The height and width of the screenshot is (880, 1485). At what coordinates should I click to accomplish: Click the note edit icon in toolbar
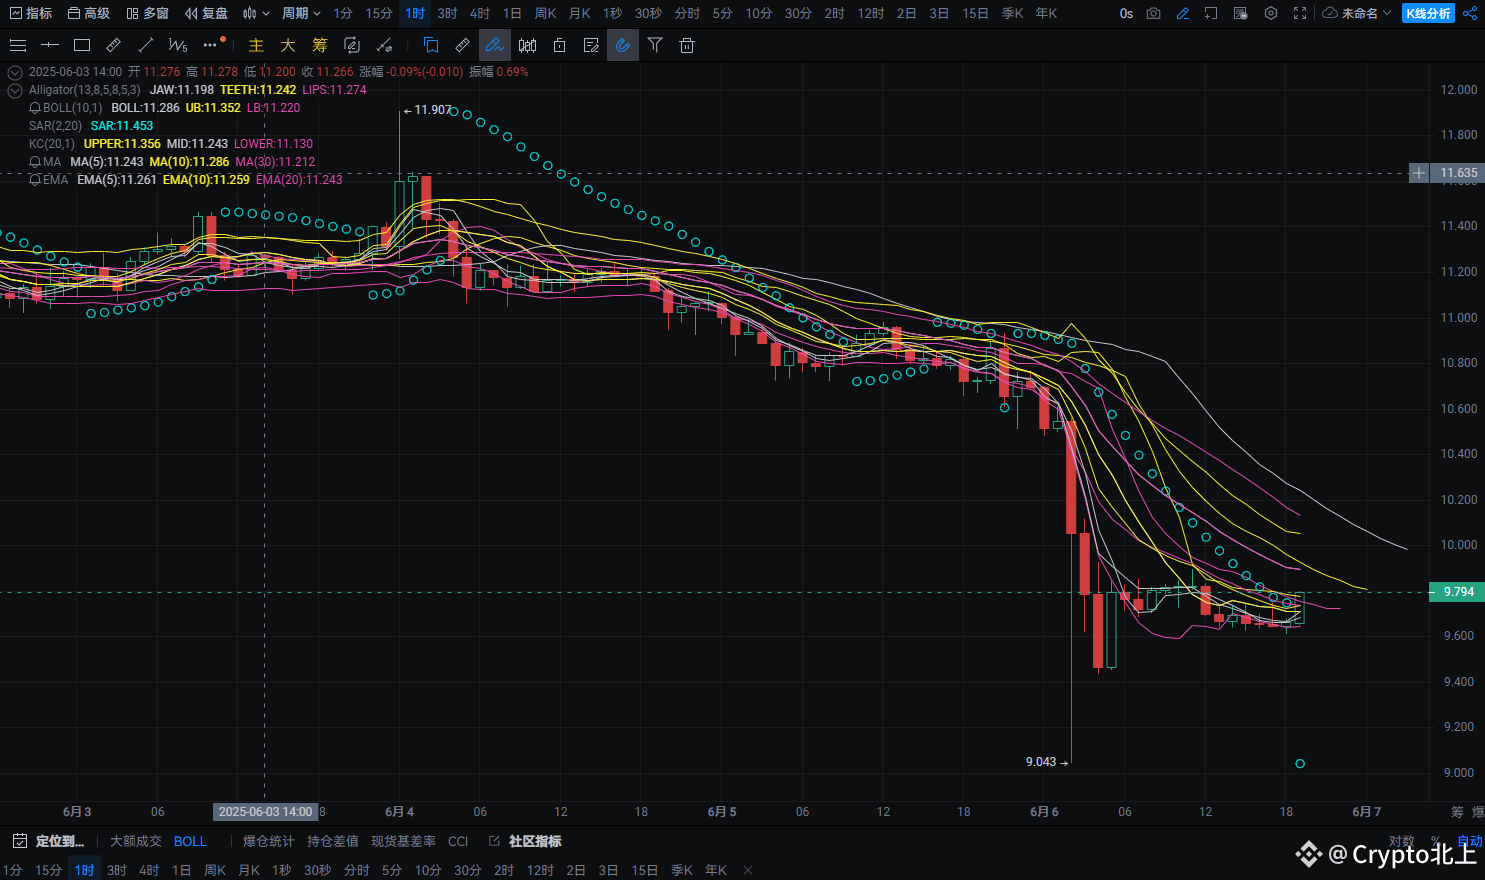pyautogui.click(x=591, y=45)
